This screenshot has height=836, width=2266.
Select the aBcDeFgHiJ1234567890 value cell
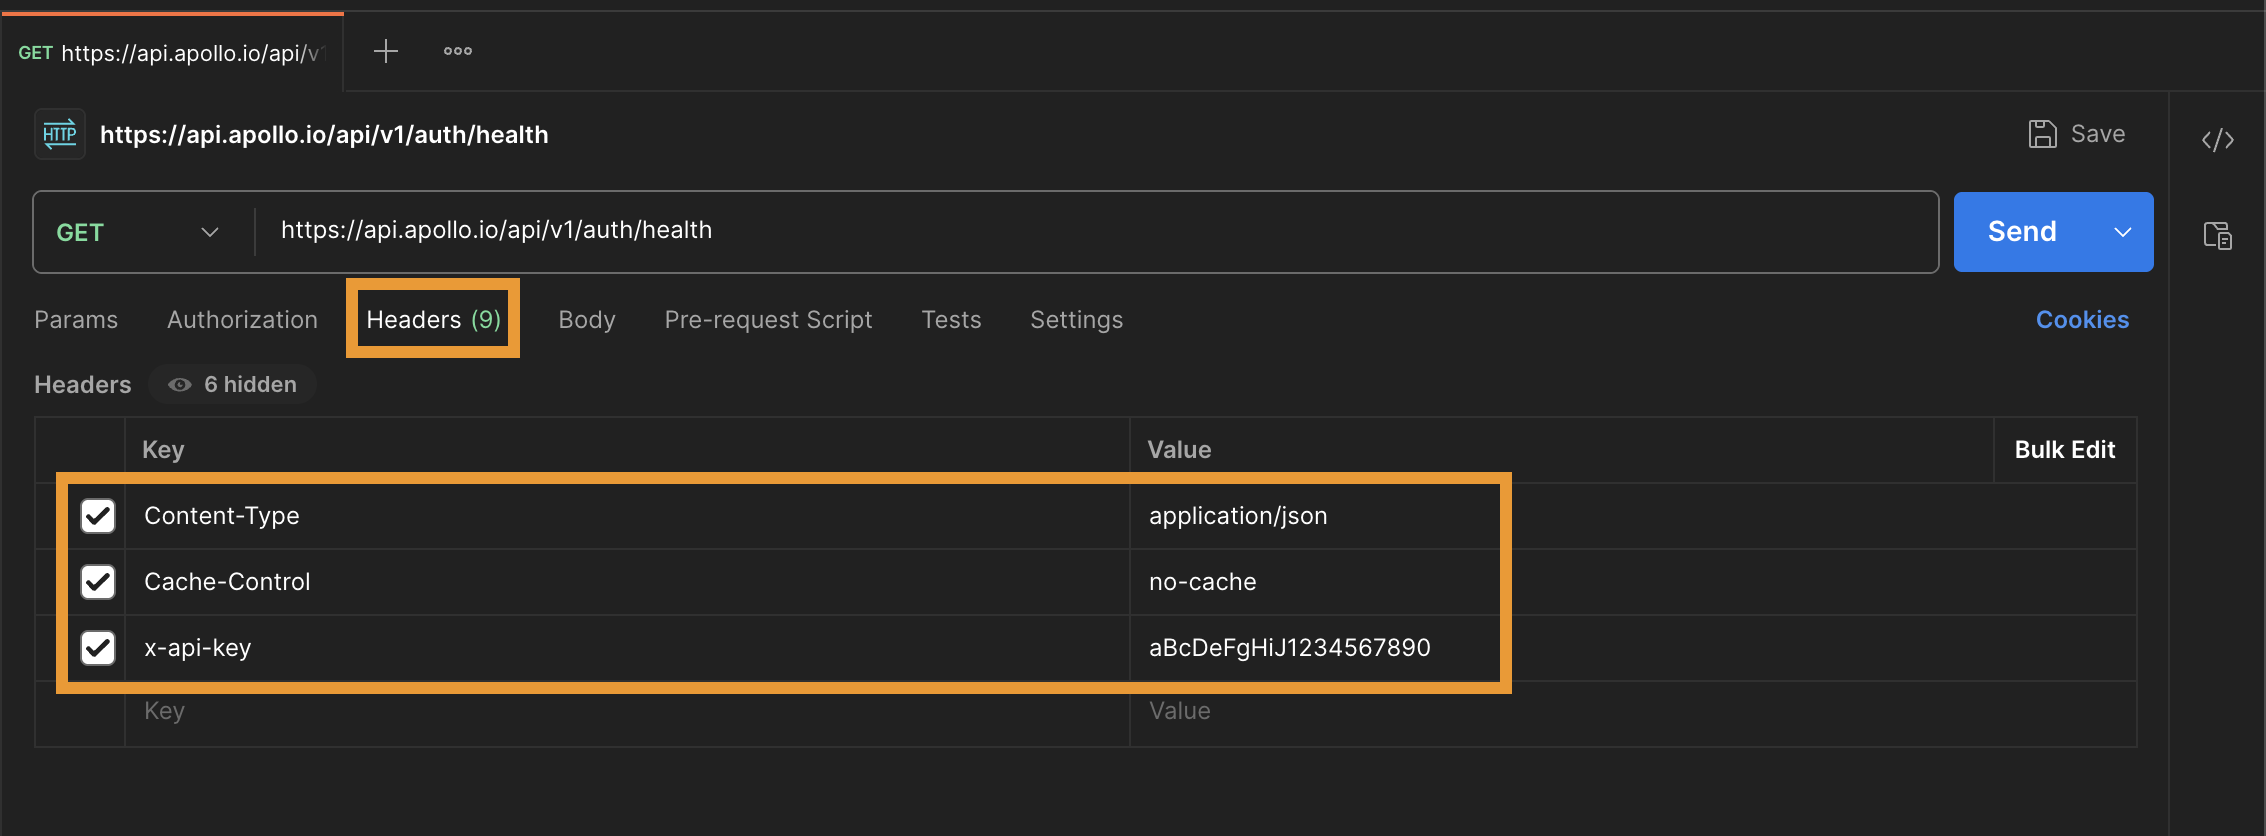1633,648
